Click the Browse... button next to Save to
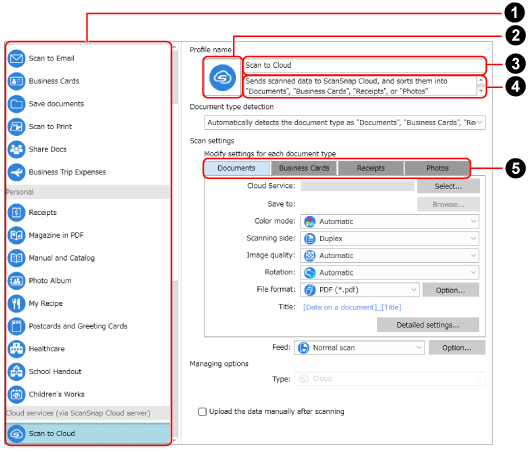The height and width of the screenshot is (453, 528). click(x=448, y=204)
